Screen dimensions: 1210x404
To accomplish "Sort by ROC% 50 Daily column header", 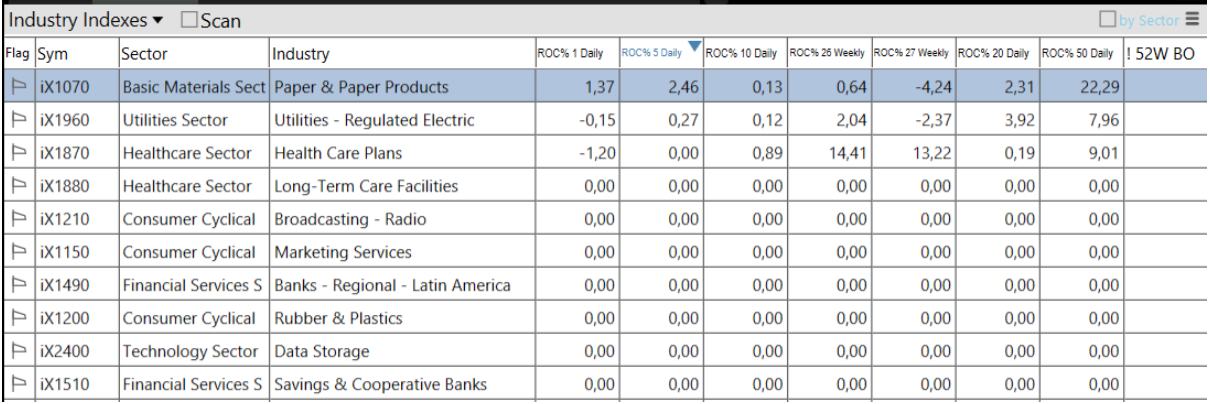I will 1077,54.
